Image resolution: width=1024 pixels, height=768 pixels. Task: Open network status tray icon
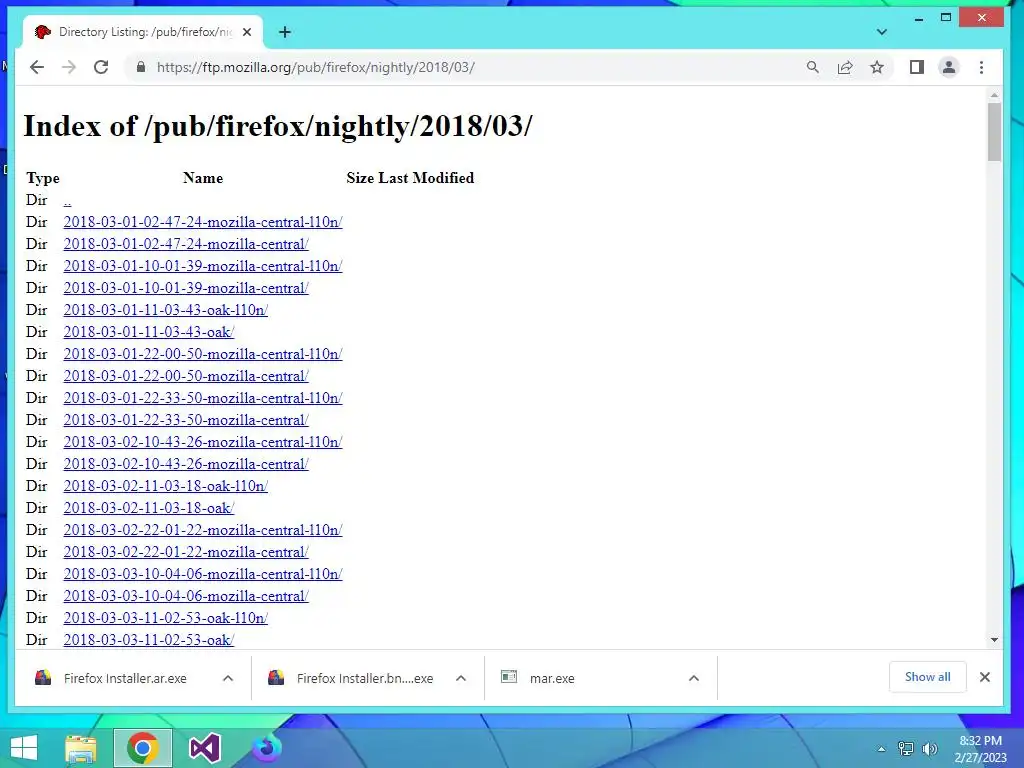click(906, 749)
